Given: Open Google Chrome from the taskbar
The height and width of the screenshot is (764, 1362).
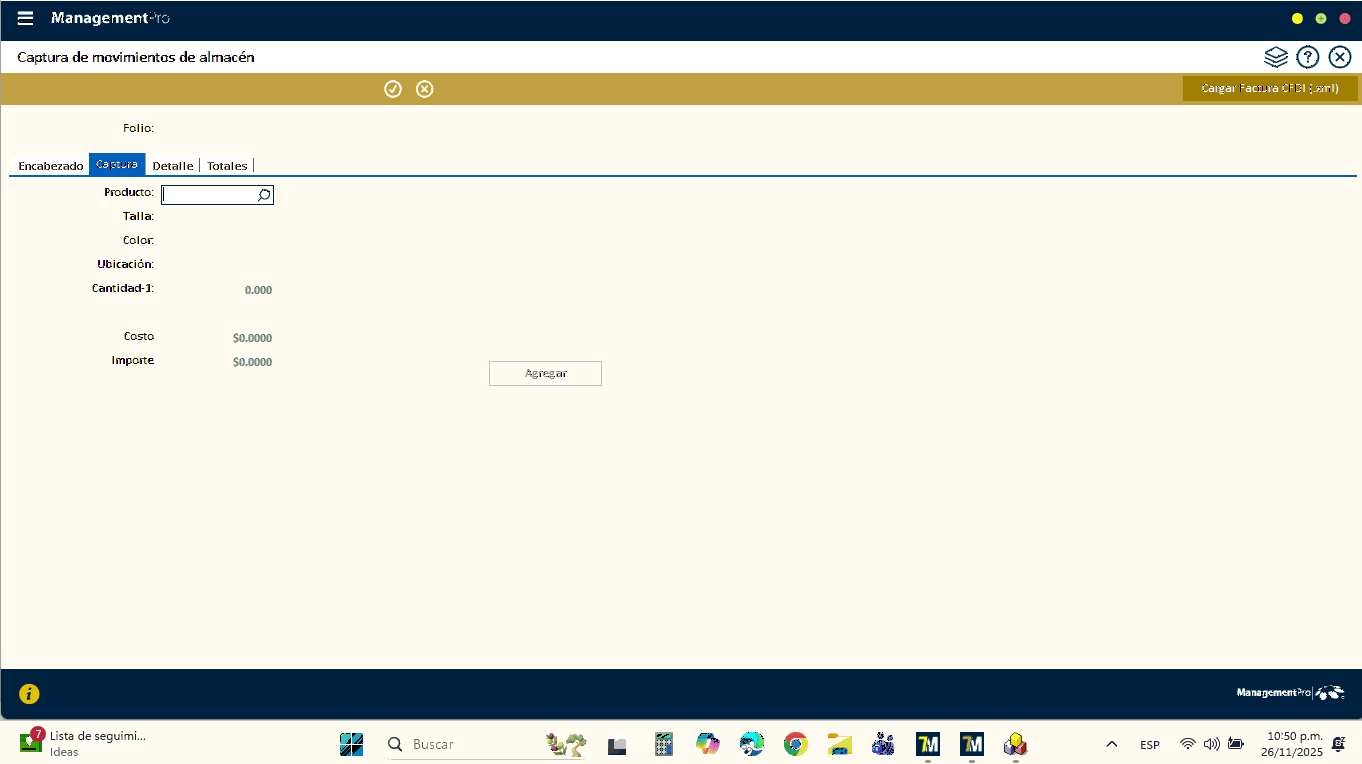Looking at the screenshot, I should click(795, 744).
